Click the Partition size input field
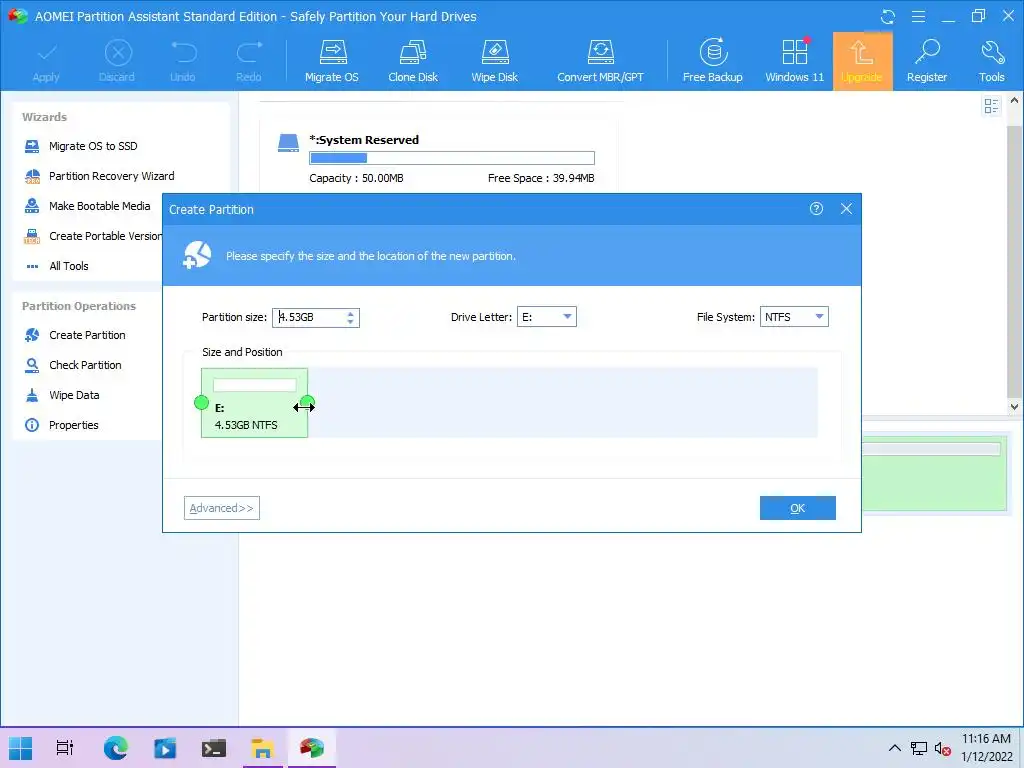This screenshot has width=1024, height=768. (x=309, y=317)
